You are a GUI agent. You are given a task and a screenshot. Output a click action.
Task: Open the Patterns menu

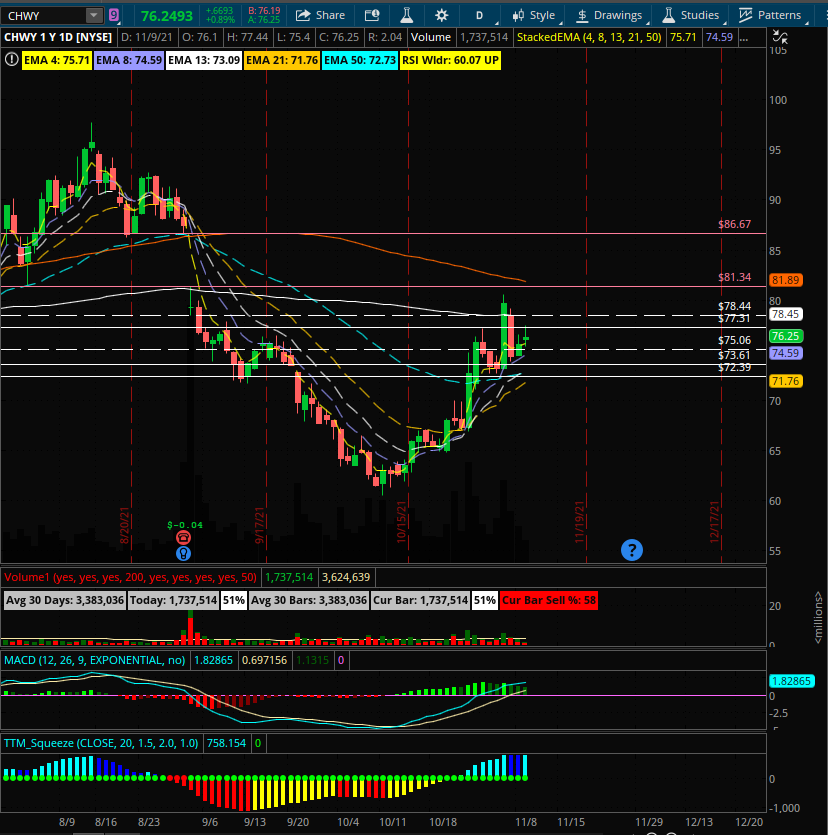pyautogui.click(x=771, y=15)
